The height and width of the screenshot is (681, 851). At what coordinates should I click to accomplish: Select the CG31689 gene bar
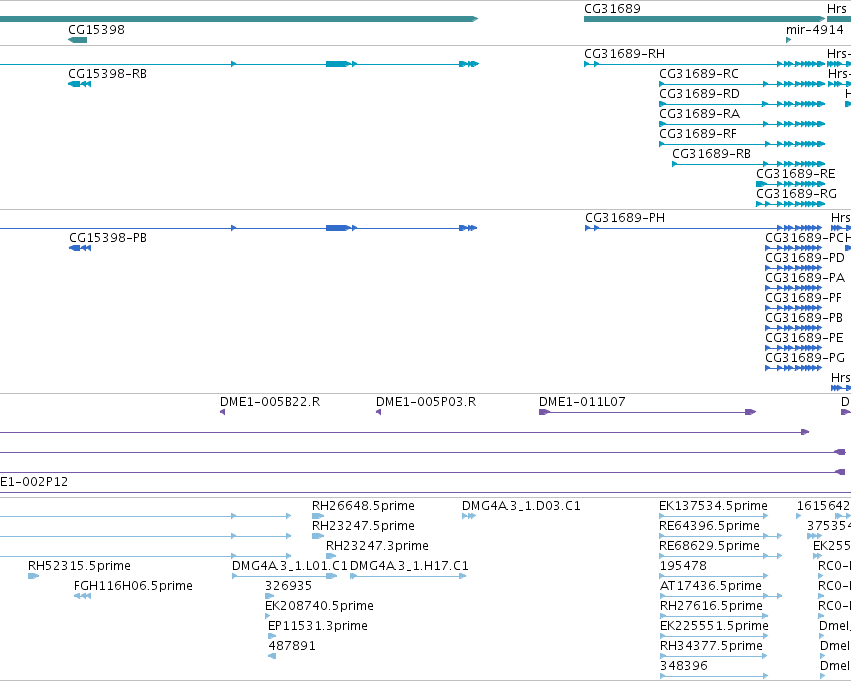704,19
